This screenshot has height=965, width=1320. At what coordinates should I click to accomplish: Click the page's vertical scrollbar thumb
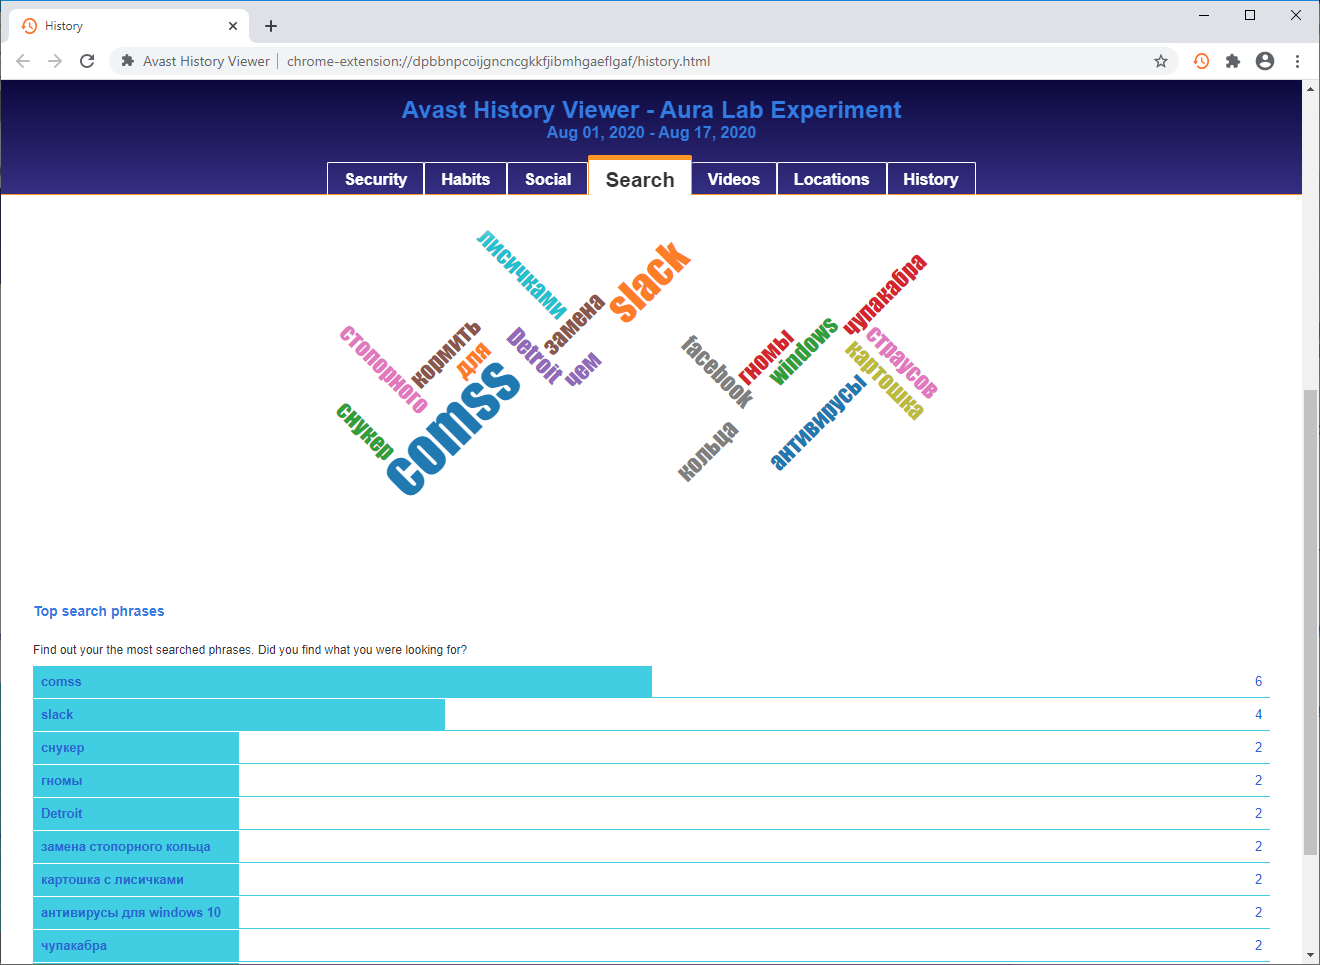1310,622
